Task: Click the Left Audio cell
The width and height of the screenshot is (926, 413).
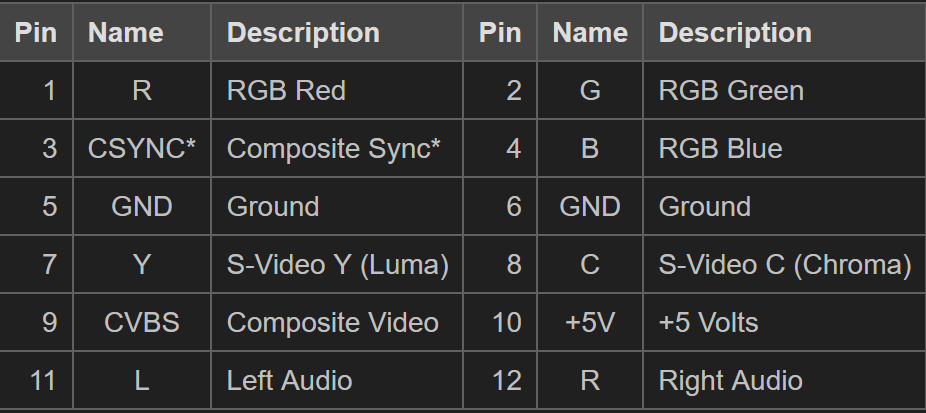Action: pos(289,381)
